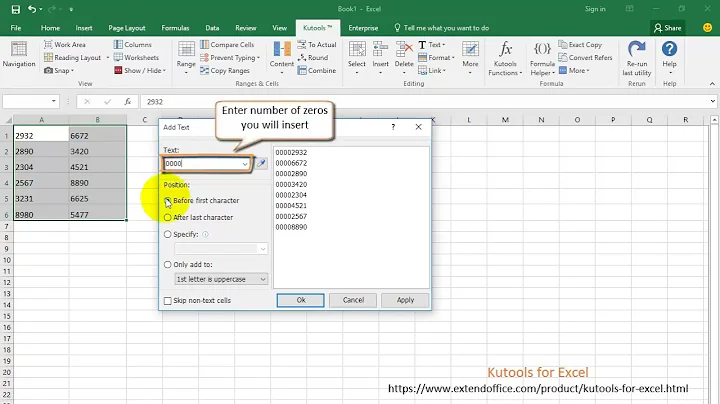Open the Round utility
Viewport: 720px width, 404px height.
tap(313, 57)
